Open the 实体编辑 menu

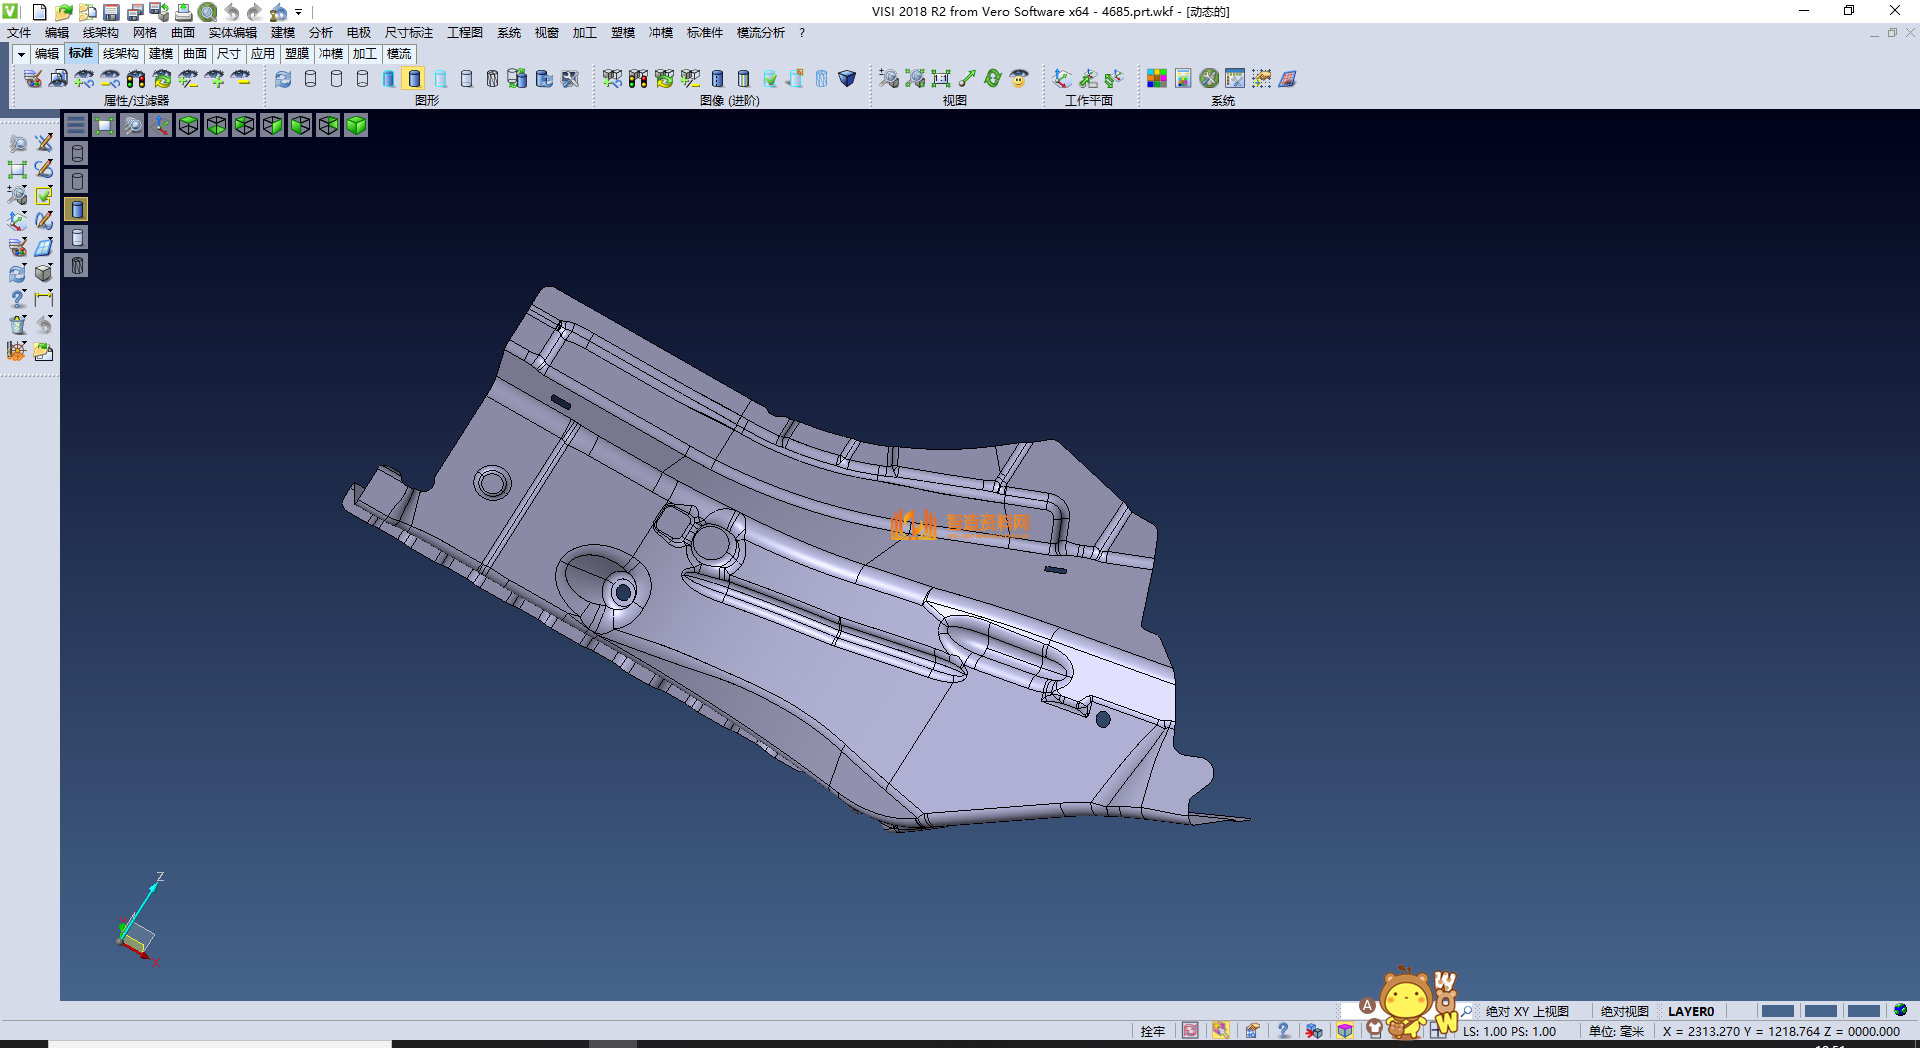click(232, 33)
